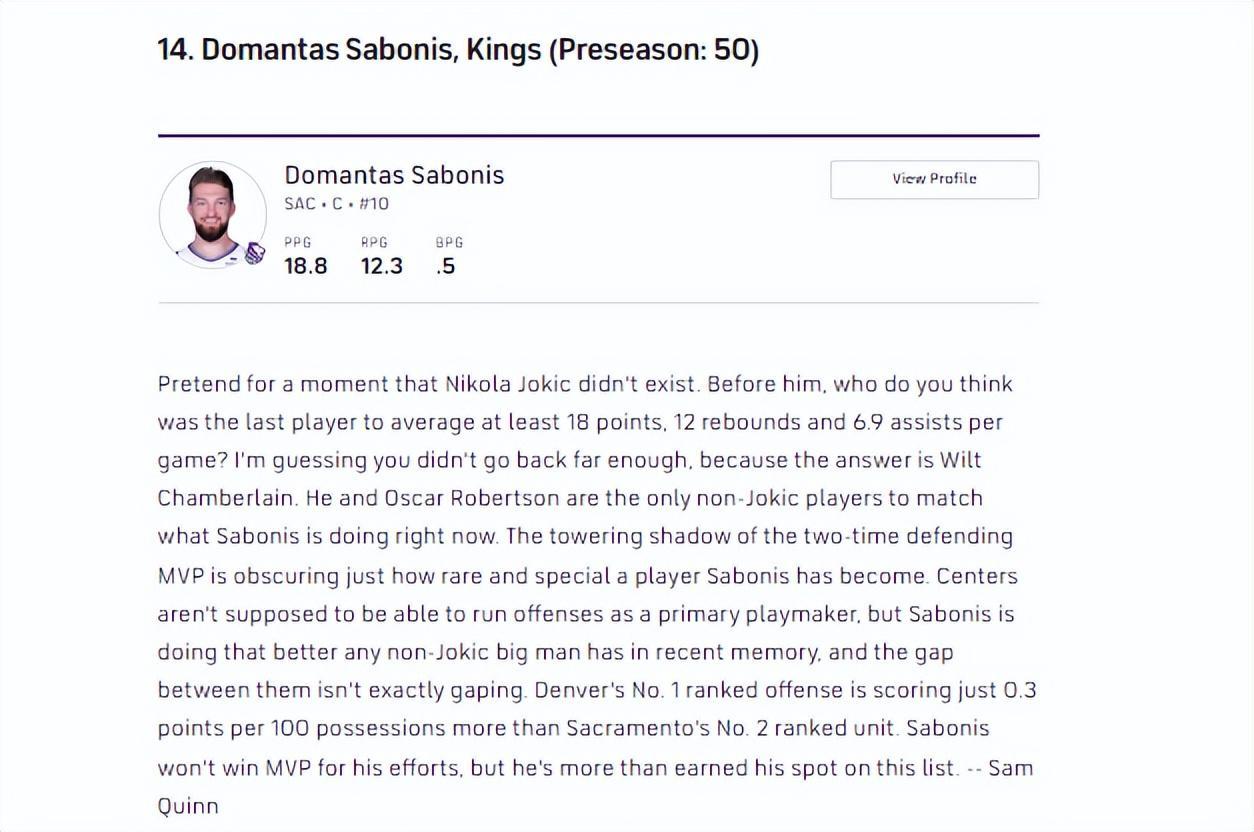Click Oscar Robertson's name in the paragraph
The width and height of the screenshot is (1254, 832).
(437, 498)
